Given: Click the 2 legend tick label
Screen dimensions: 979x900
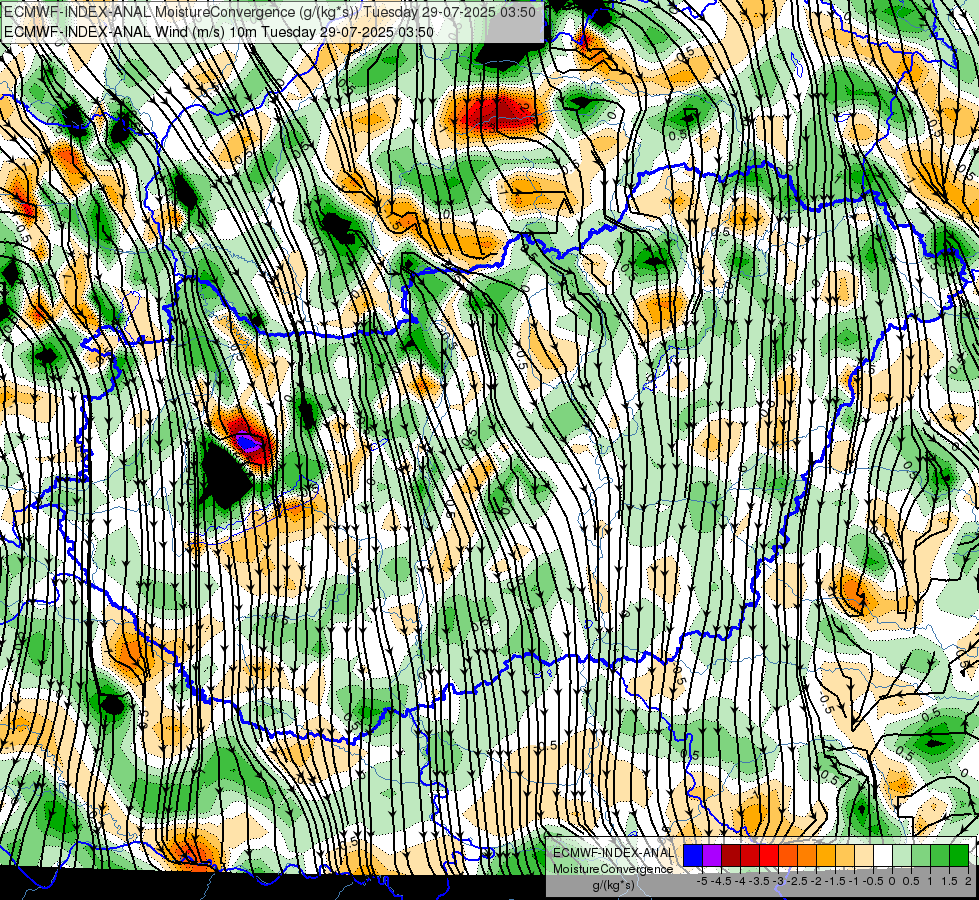Looking at the screenshot, I should tap(968, 881).
